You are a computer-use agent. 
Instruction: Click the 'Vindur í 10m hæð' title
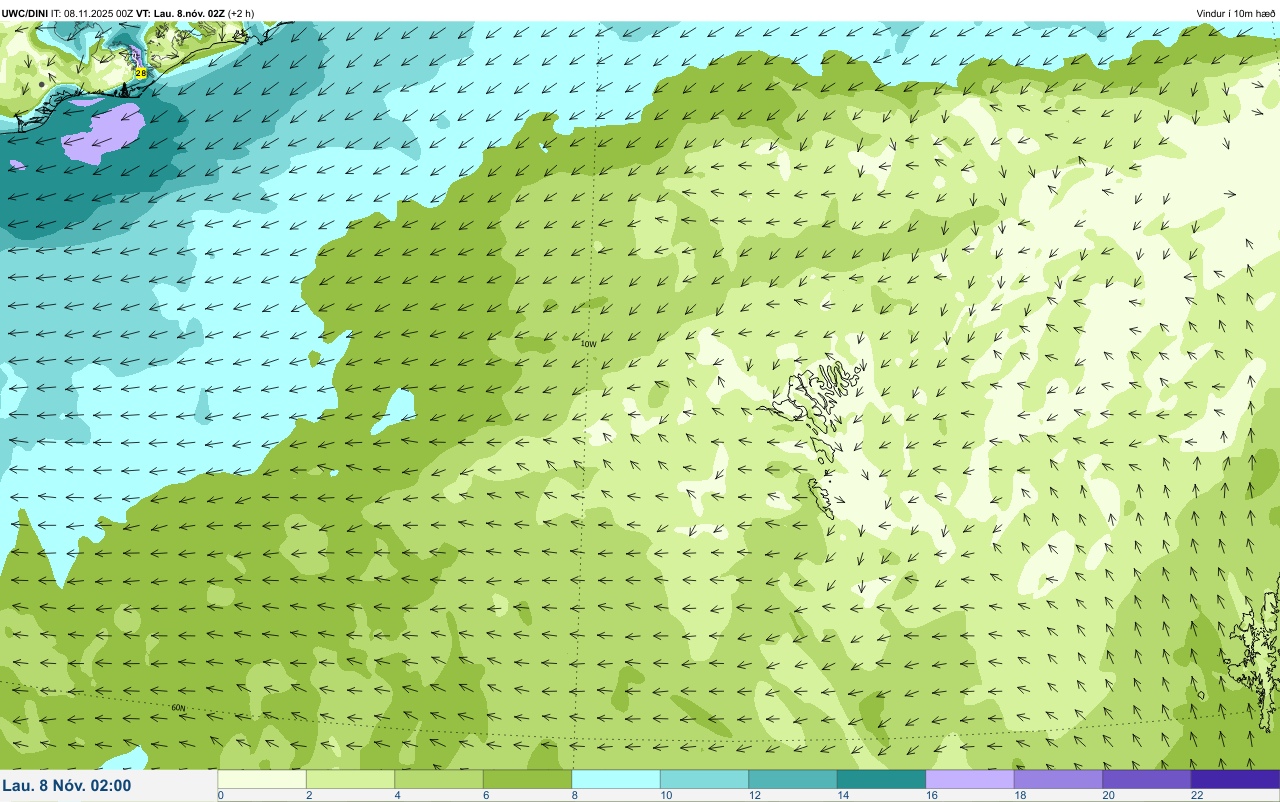pyautogui.click(x=1235, y=13)
